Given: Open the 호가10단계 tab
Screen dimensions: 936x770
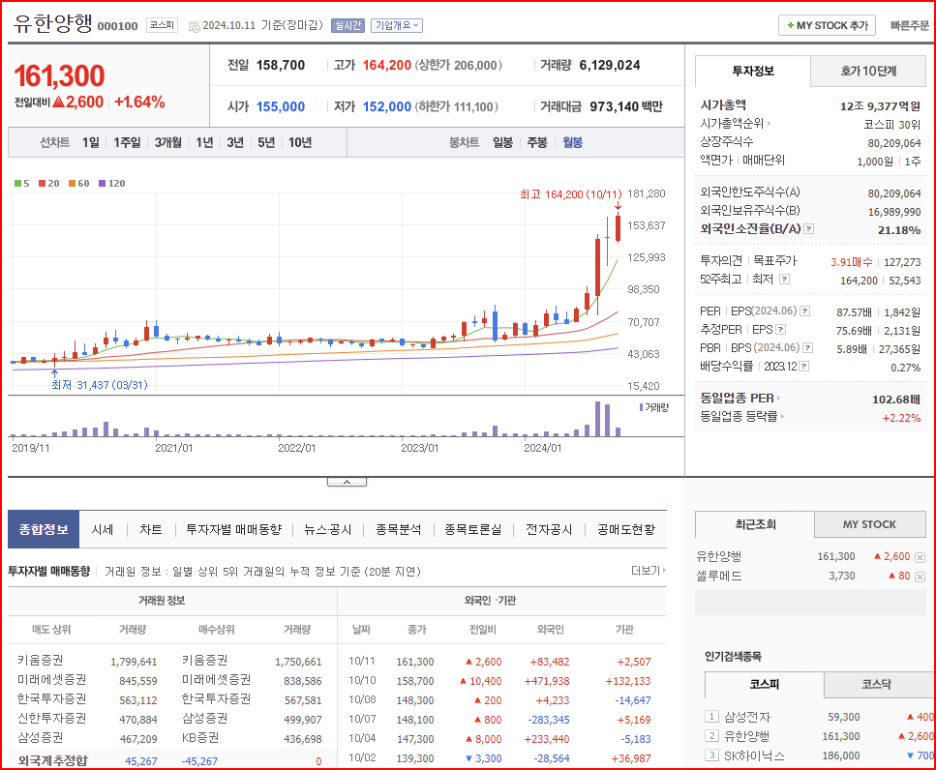Looking at the screenshot, I should 869,71.
